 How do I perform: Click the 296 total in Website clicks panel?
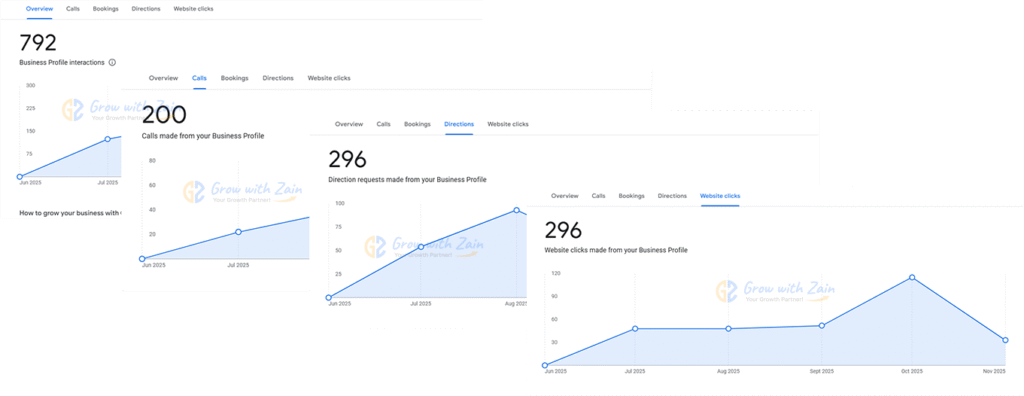[563, 230]
